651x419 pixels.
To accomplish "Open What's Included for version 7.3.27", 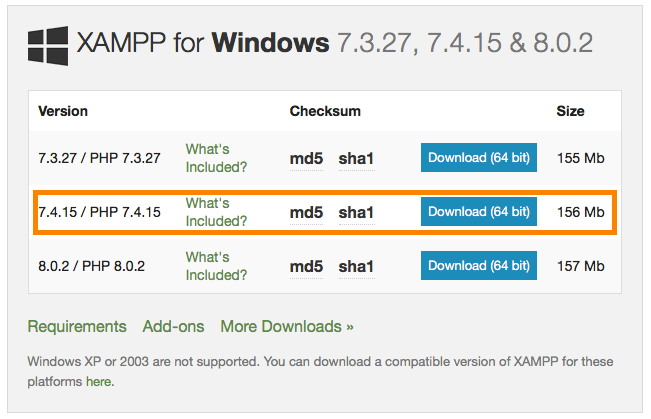I will [216, 158].
